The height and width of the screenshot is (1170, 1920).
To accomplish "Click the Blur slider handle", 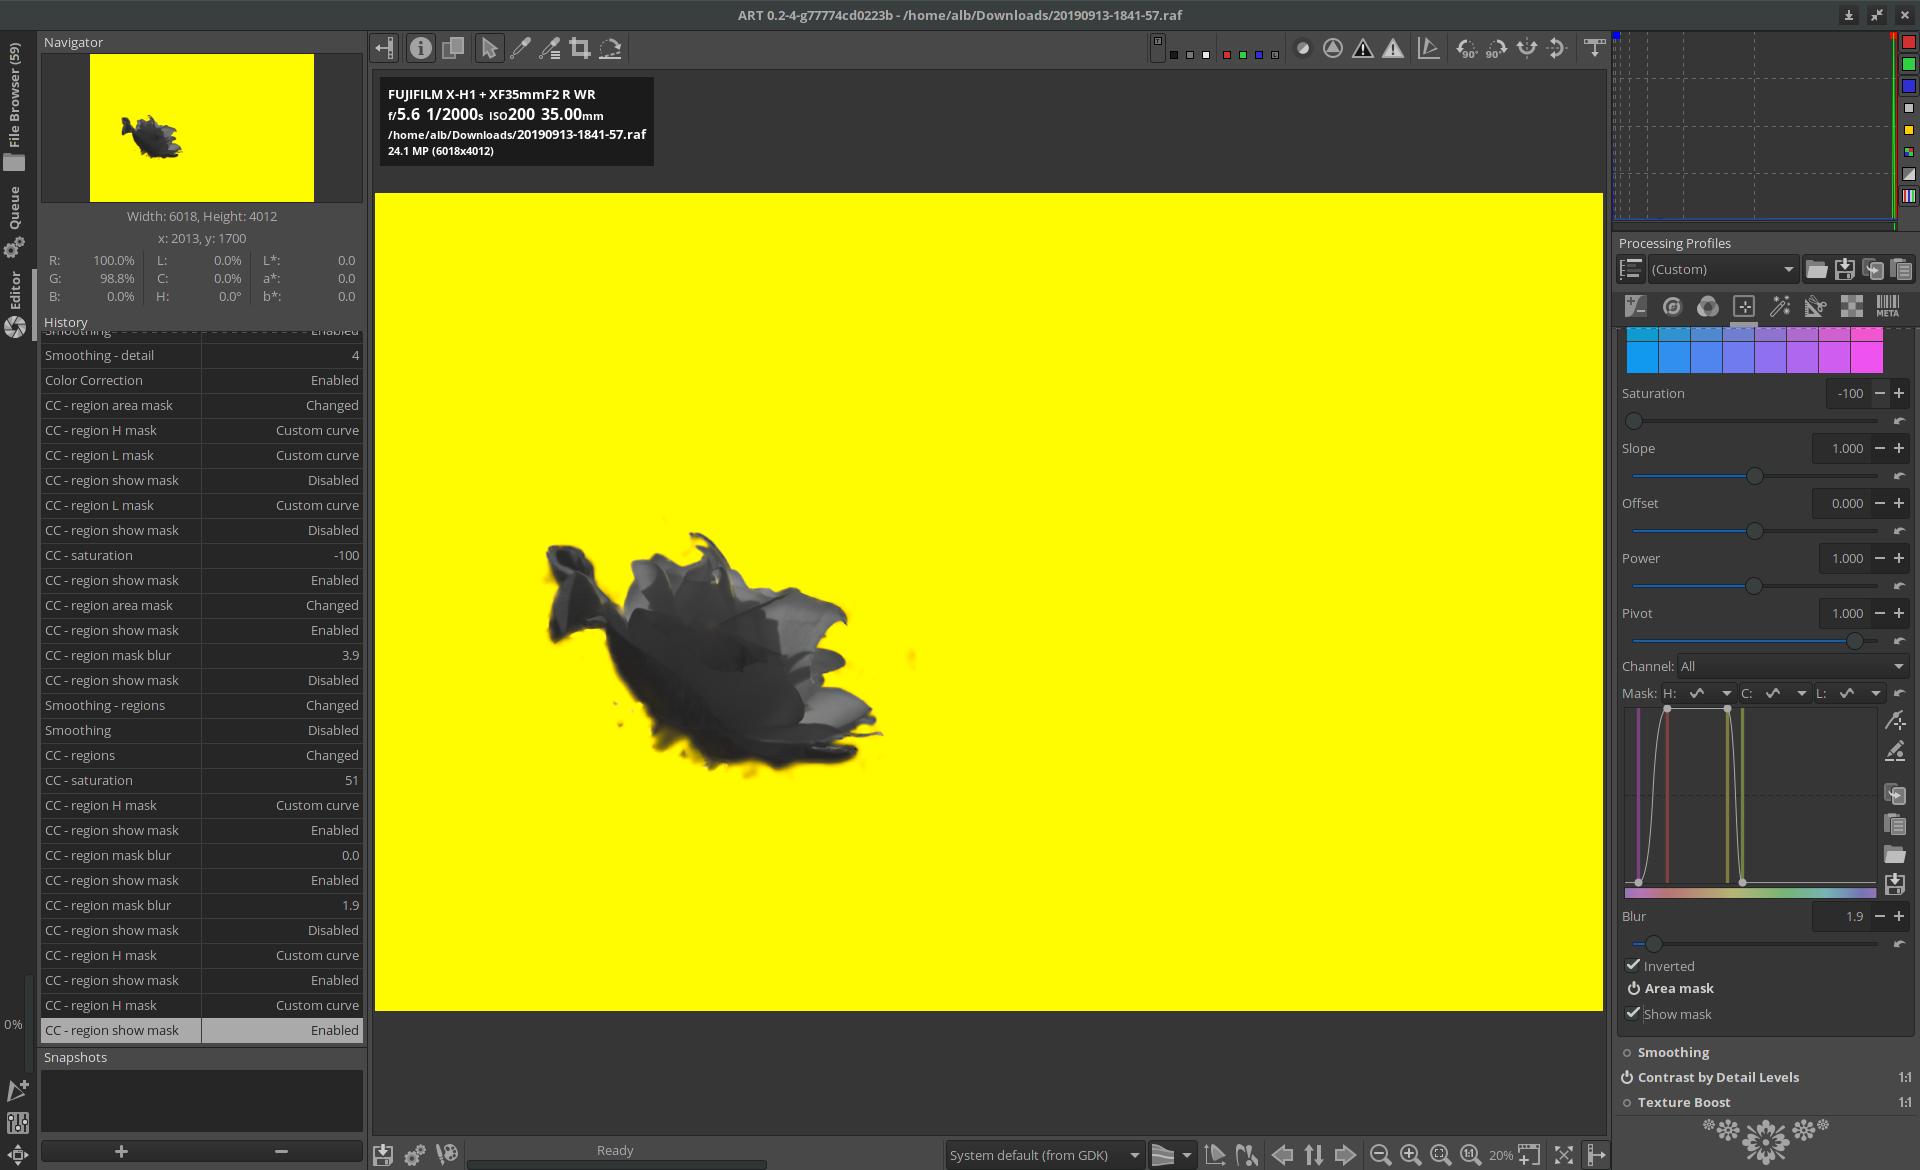I will [x=1654, y=943].
